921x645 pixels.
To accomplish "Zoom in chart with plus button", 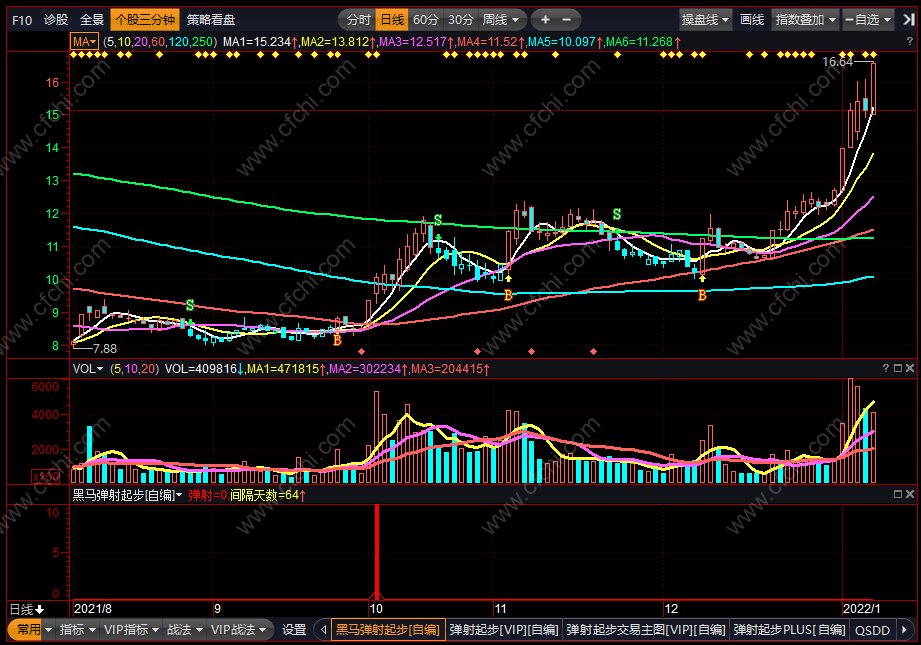I will [545, 20].
